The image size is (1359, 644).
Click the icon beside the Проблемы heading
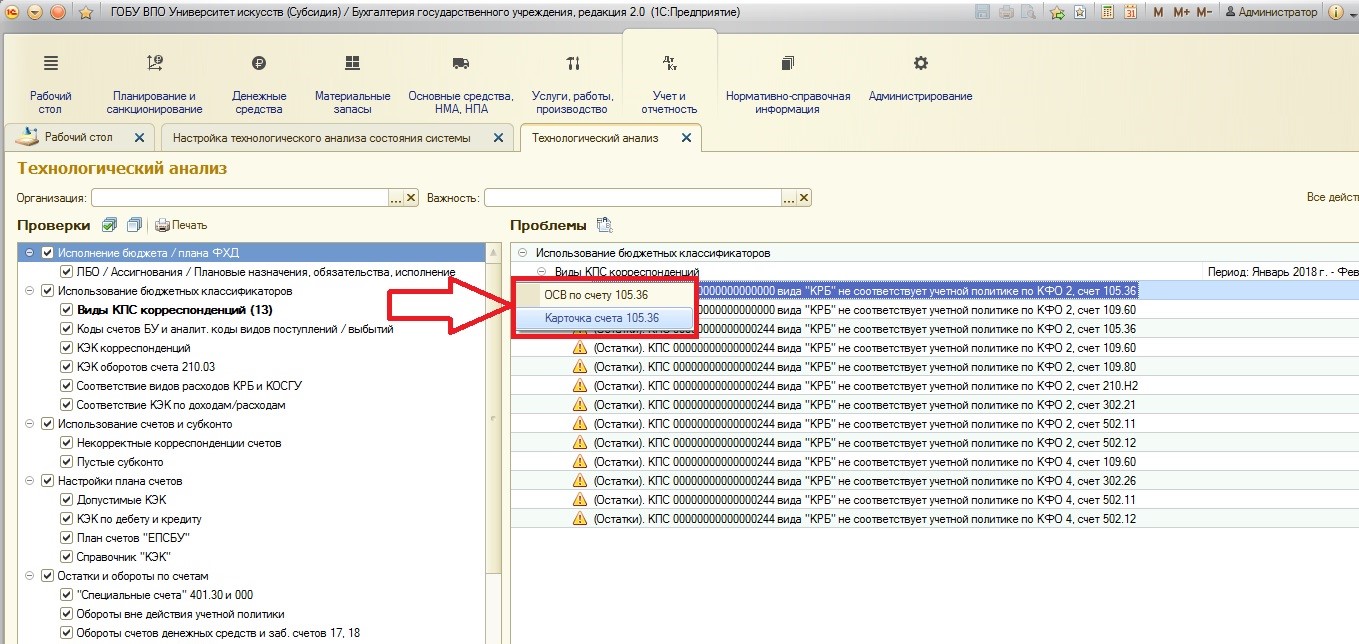tap(604, 225)
